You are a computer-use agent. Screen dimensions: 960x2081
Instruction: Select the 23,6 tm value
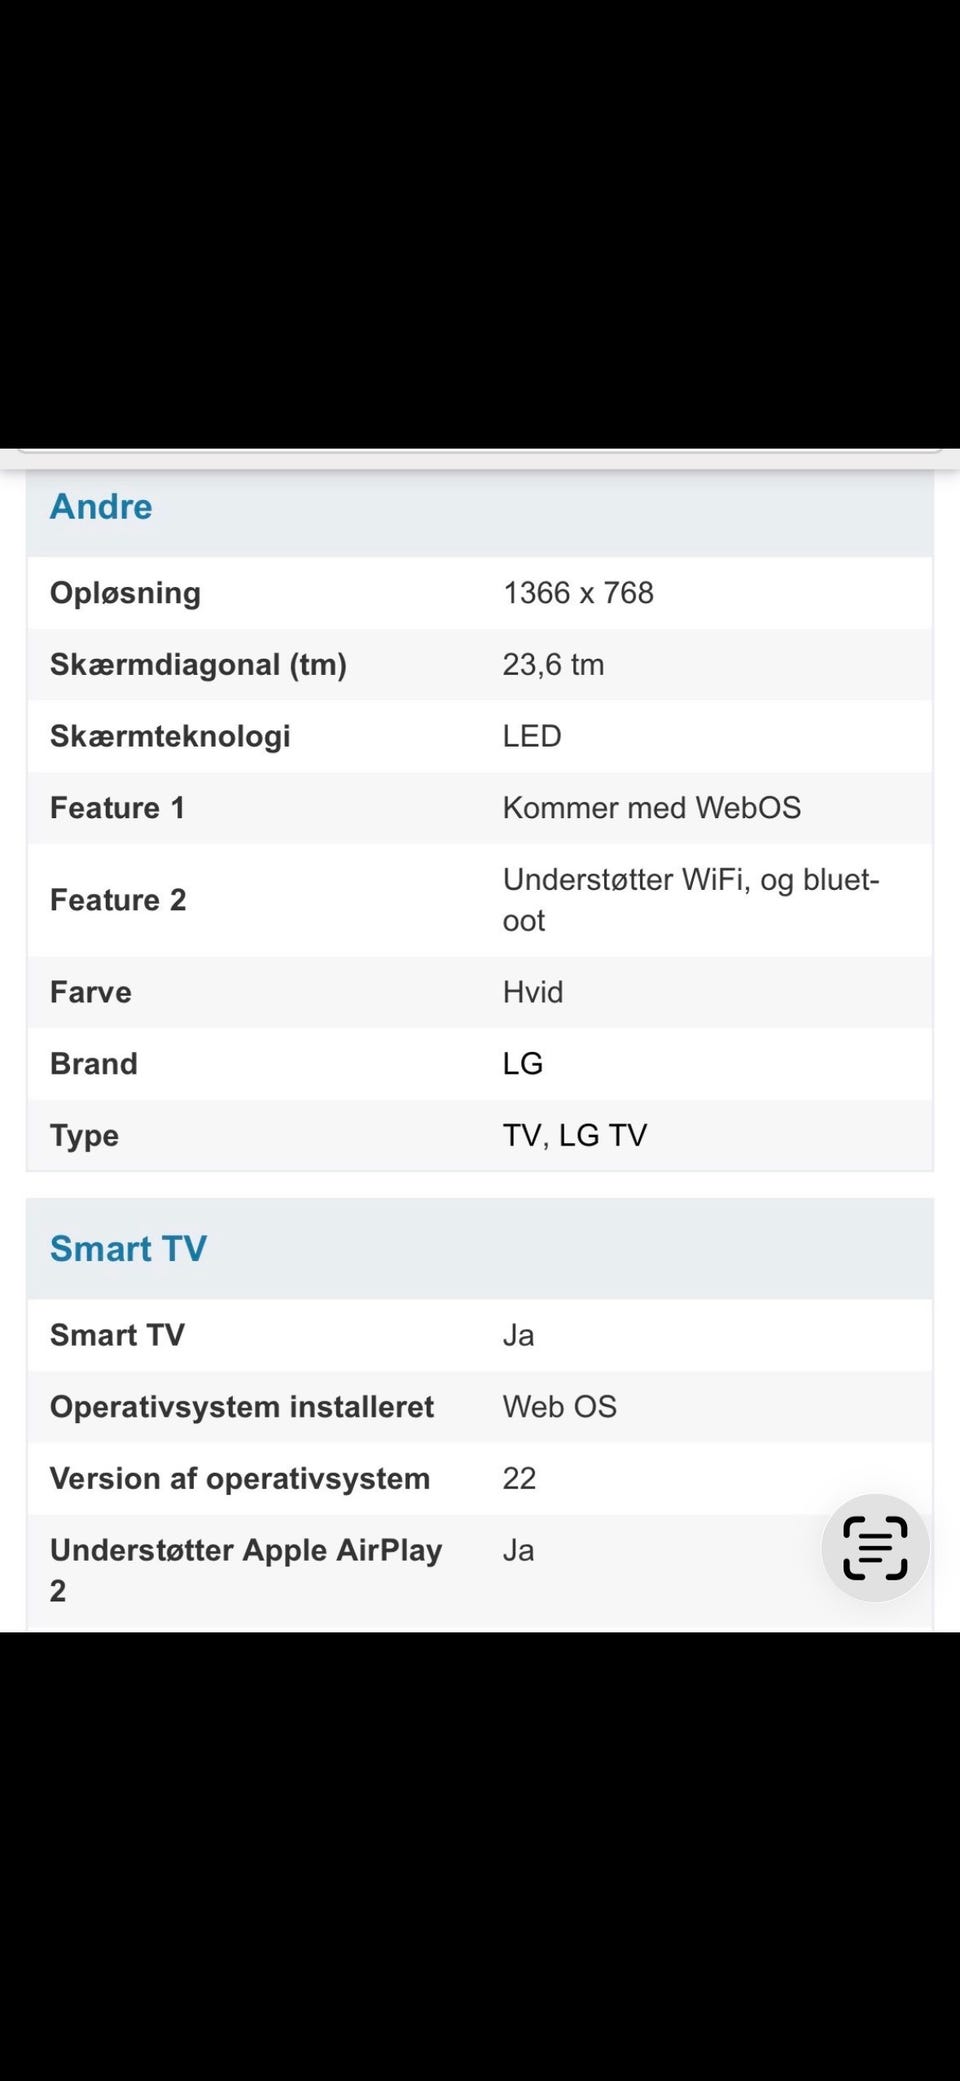point(553,665)
